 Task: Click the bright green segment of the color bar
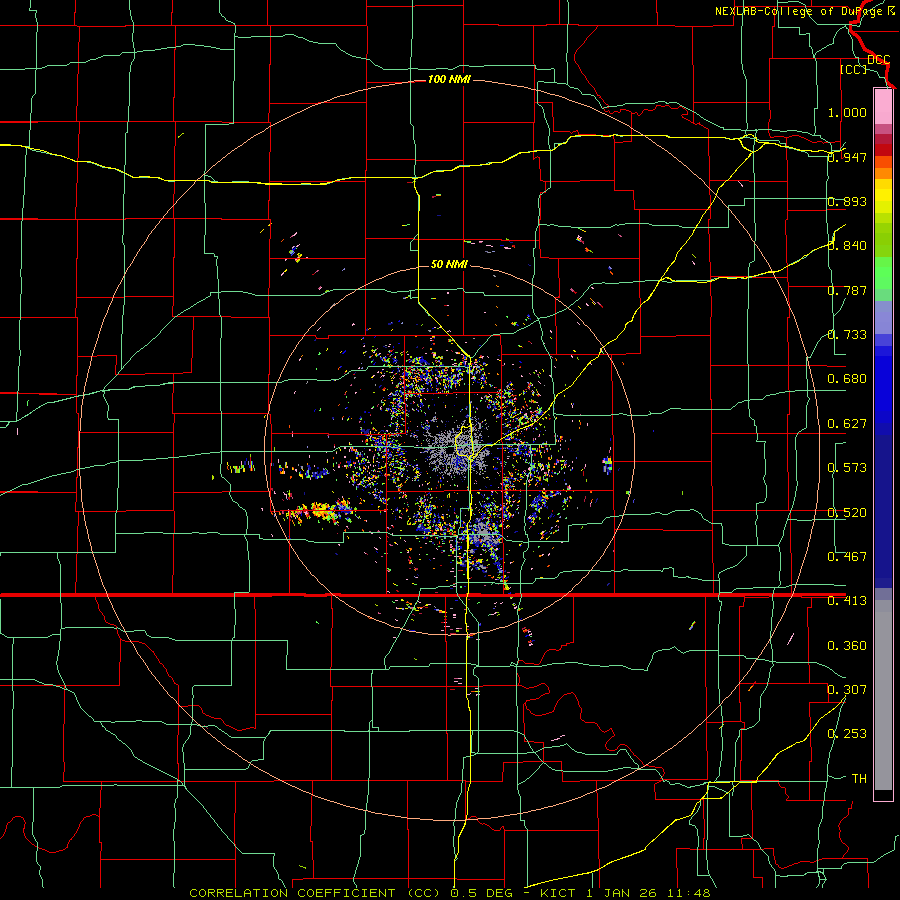point(883,273)
